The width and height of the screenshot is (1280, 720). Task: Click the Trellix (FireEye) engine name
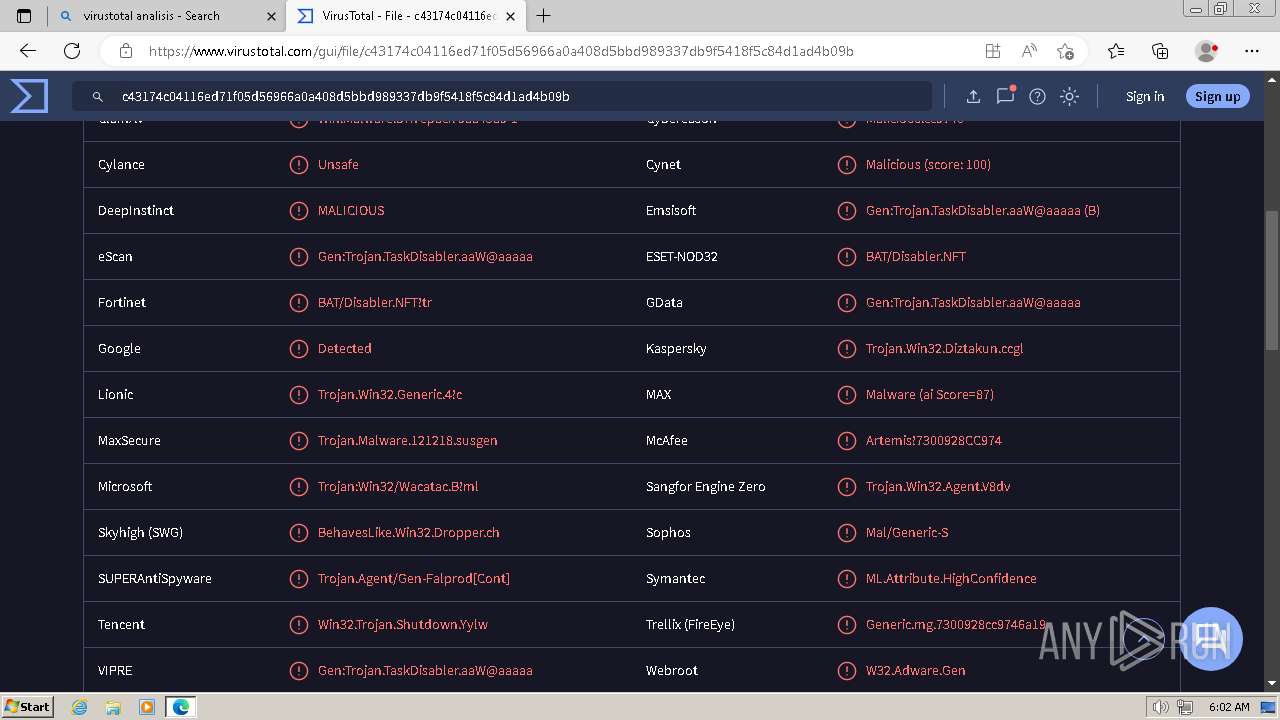point(690,625)
